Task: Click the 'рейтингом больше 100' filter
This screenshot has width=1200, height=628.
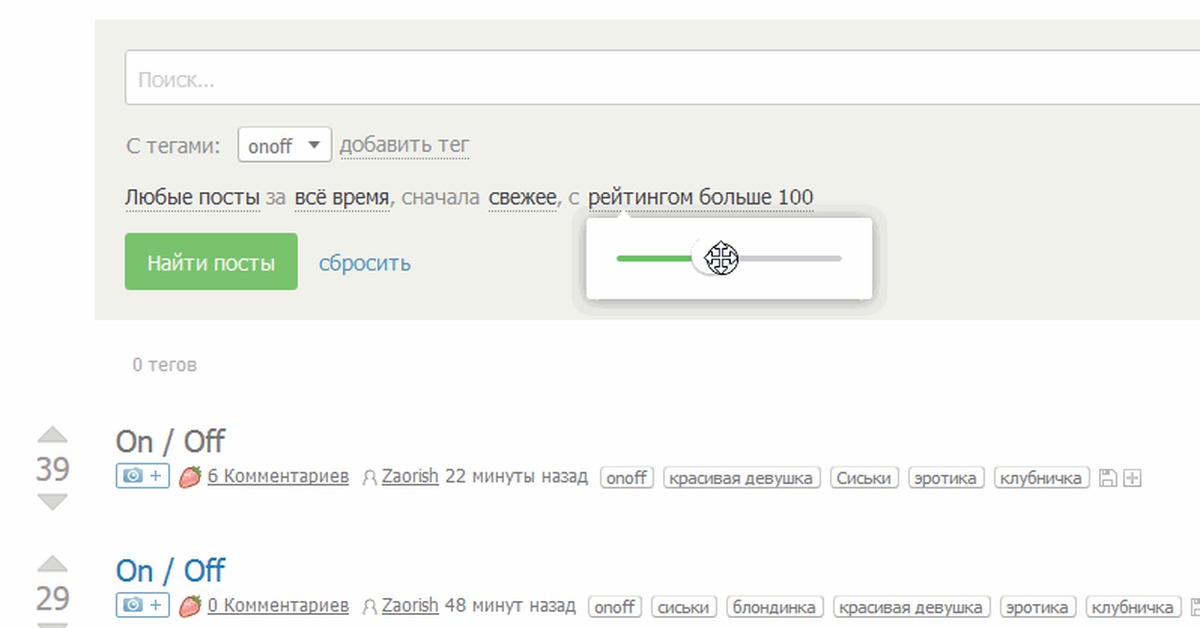Action: 700,198
